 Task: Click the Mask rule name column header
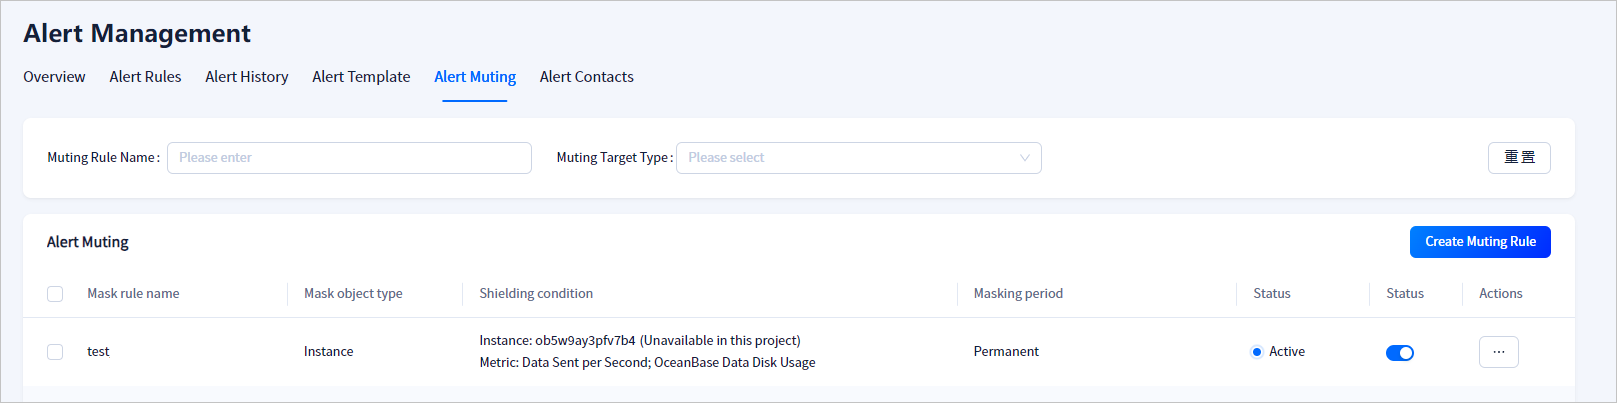(x=133, y=294)
